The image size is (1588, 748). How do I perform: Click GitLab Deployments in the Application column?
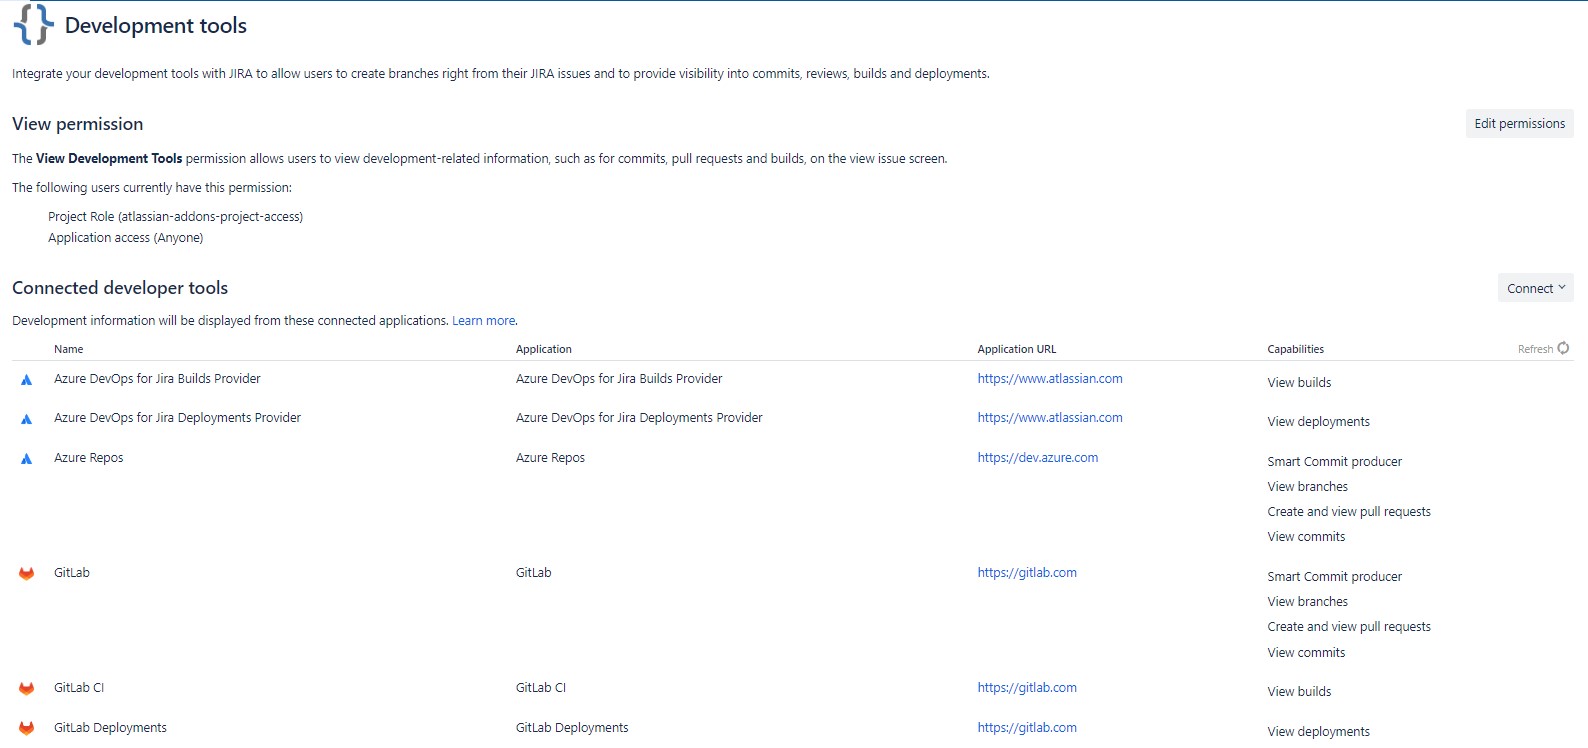(572, 728)
